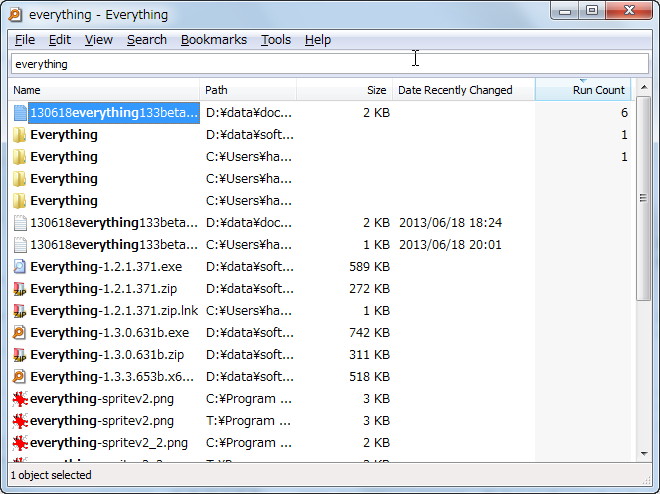
Task: Click the 742 KB size cell
Action: pyautogui.click(x=369, y=333)
